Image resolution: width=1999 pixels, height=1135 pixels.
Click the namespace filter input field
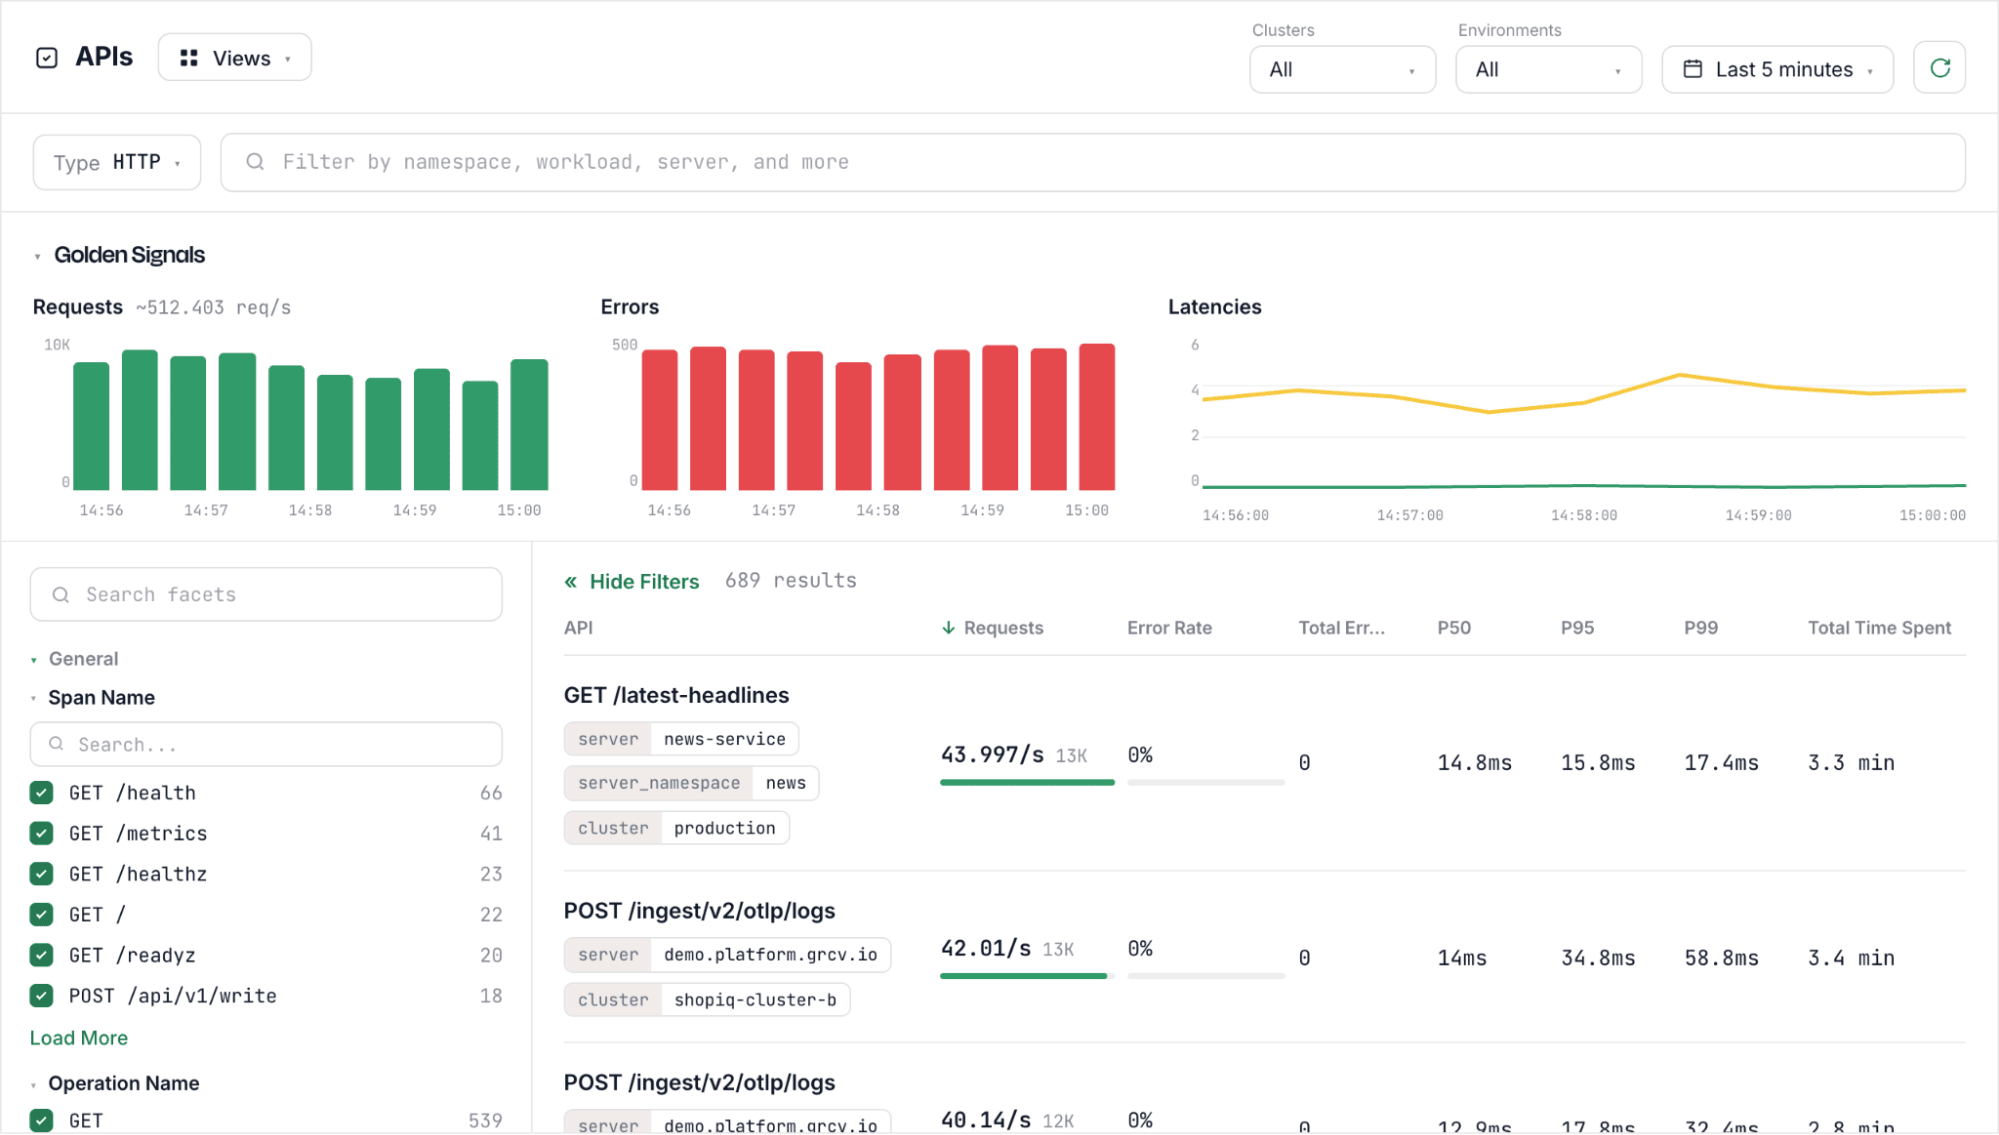(x=1092, y=162)
